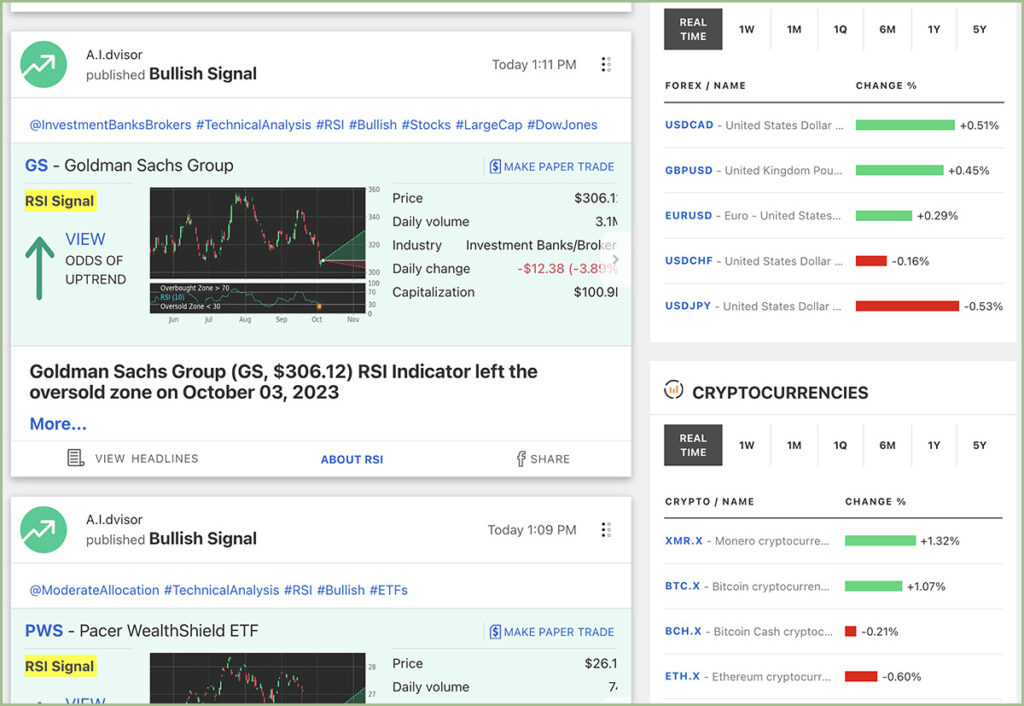Select the Forex 1Y tab
The width and height of the screenshot is (1024, 706).
[x=934, y=29]
